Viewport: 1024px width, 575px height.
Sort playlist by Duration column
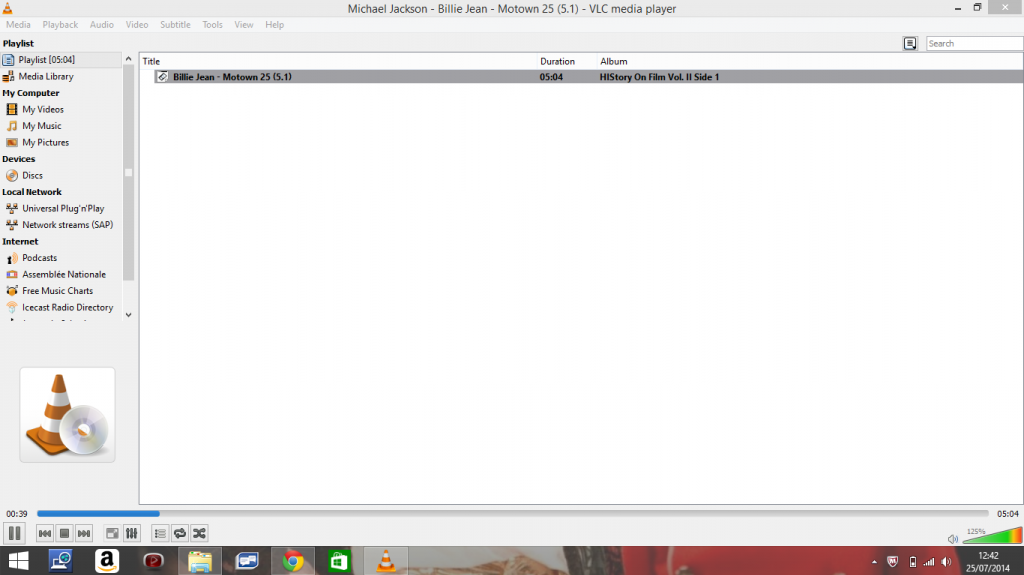click(x=557, y=61)
